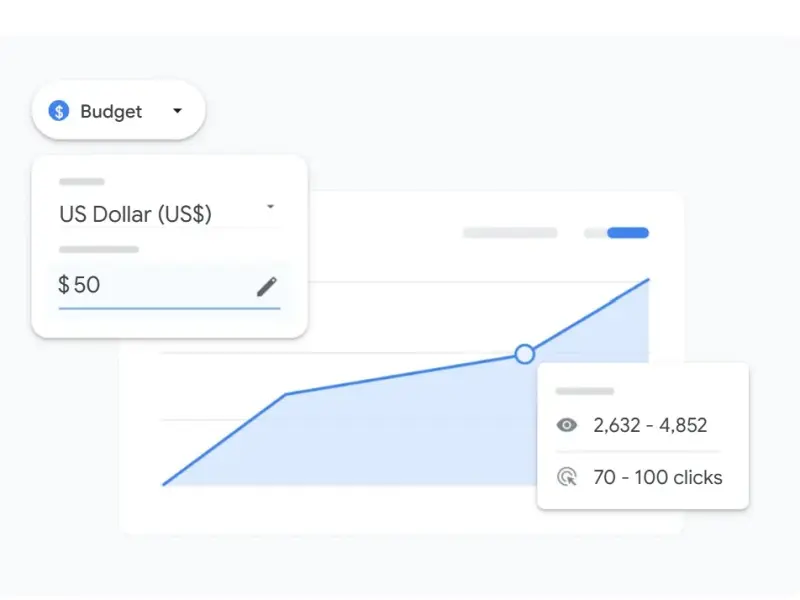
Task: Click the gray label above the $50 amount
Action: tap(98, 249)
